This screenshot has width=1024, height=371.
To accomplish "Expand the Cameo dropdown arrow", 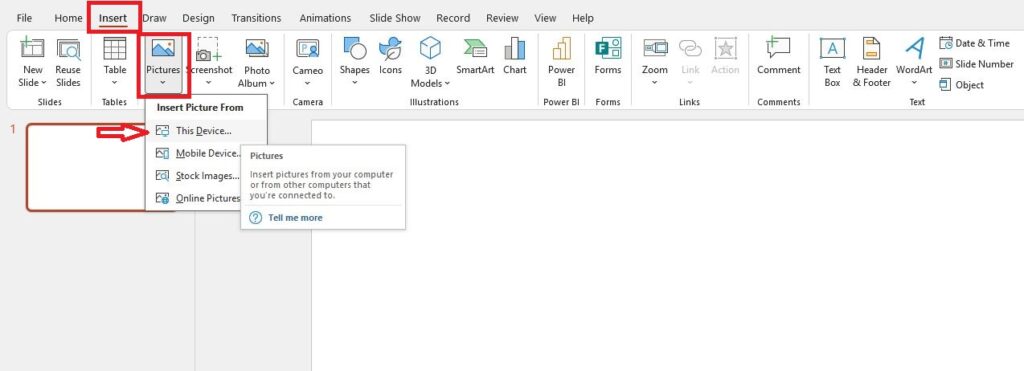I will click(308, 83).
